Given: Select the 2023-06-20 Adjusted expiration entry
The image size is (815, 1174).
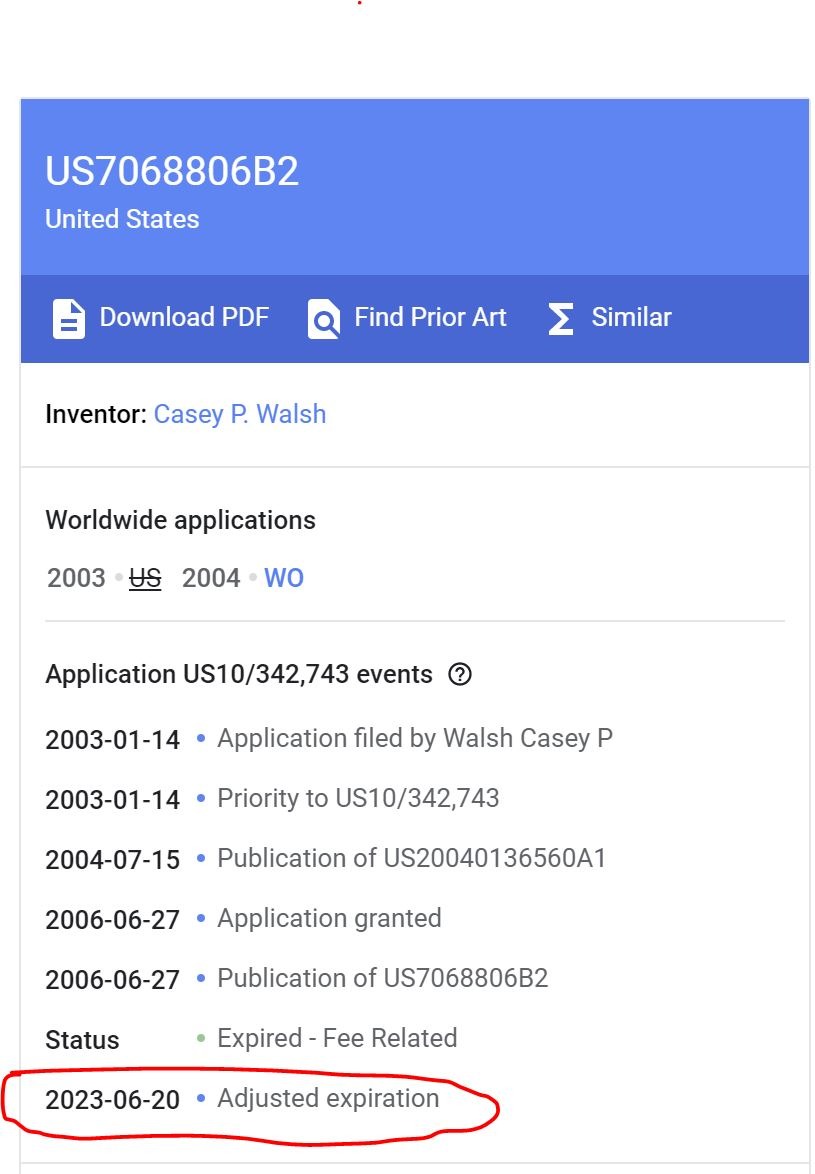Looking at the screenshot, I should click(242, 1099).
